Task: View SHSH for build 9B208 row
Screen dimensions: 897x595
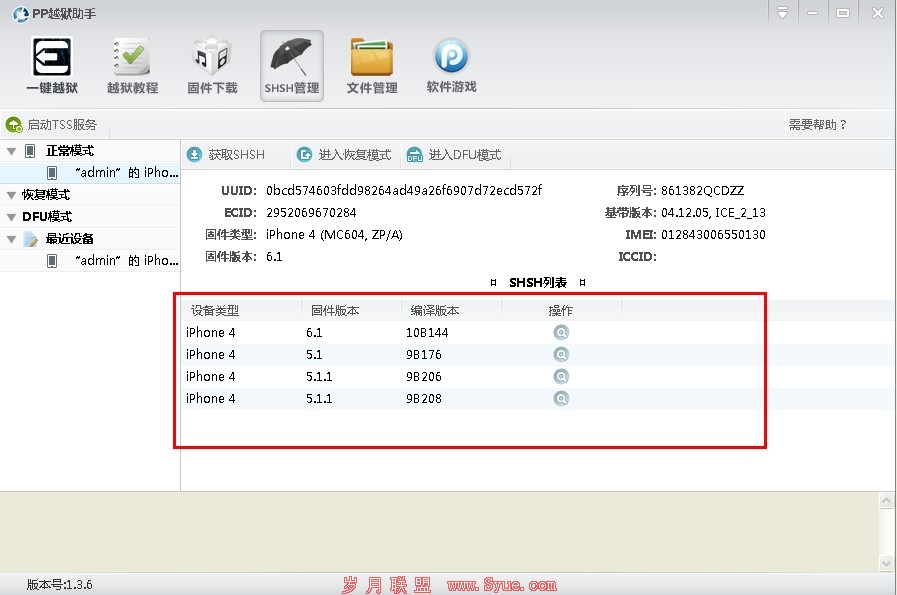Action: (x=561, y=398)
